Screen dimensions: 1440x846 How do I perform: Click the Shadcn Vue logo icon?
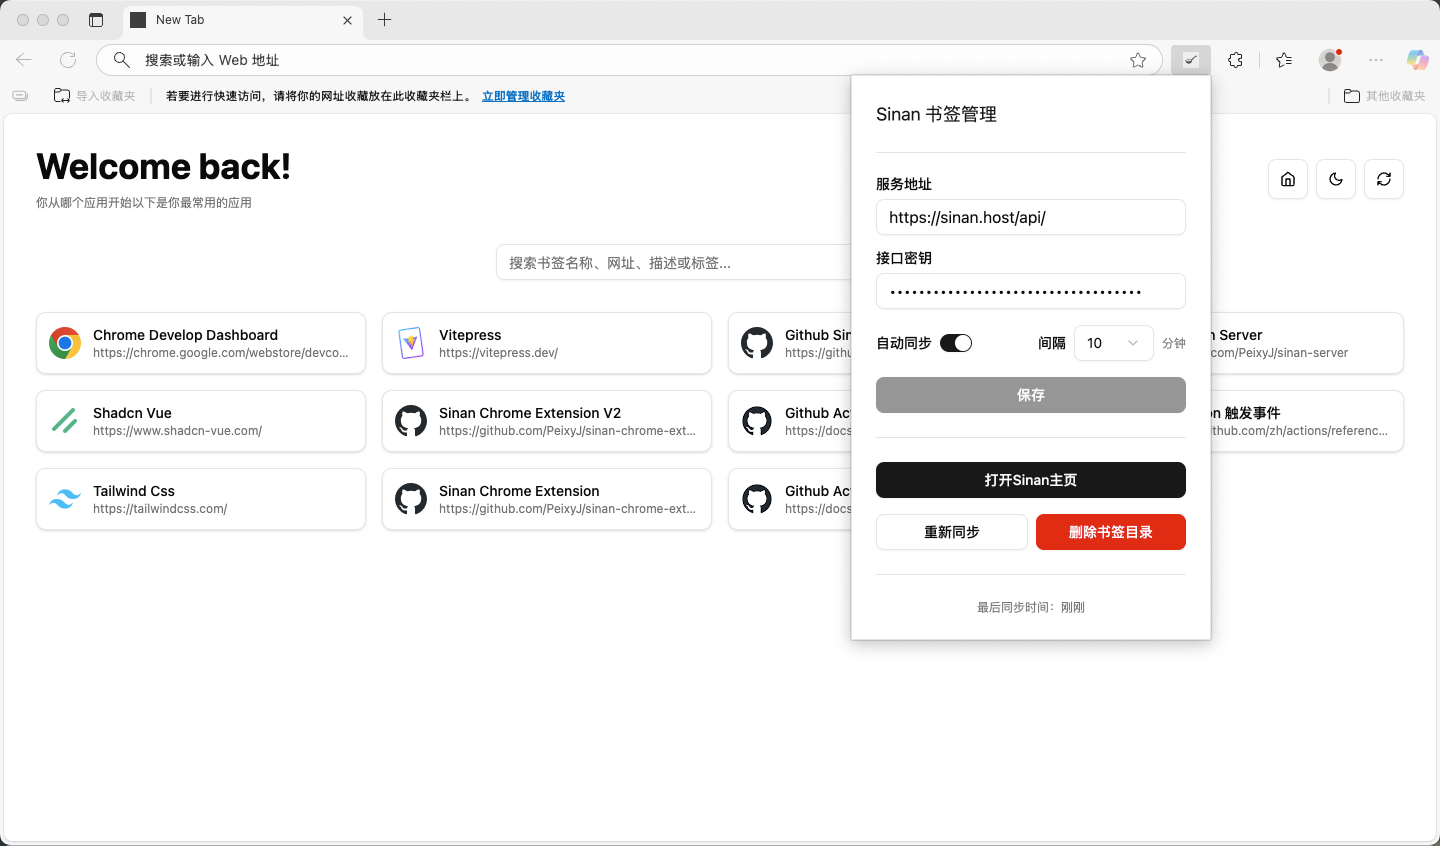click(65, 421)
